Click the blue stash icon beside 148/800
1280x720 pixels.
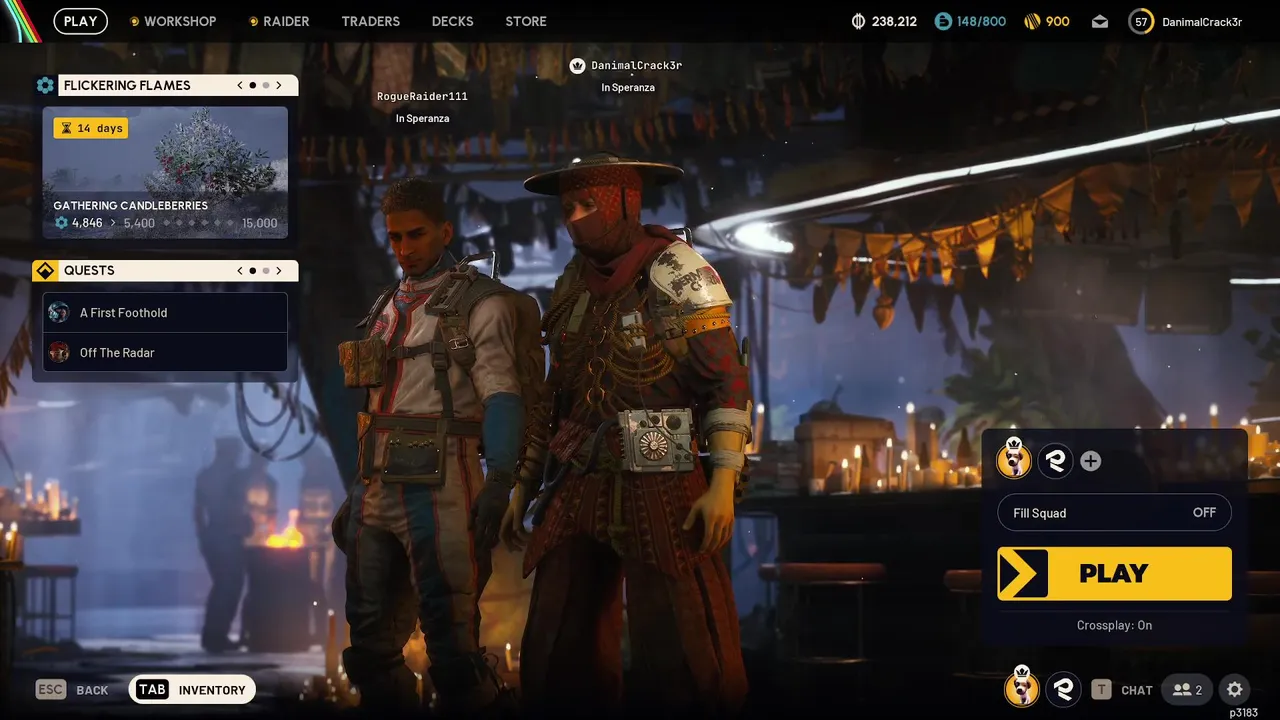click(x=943, y=21)
